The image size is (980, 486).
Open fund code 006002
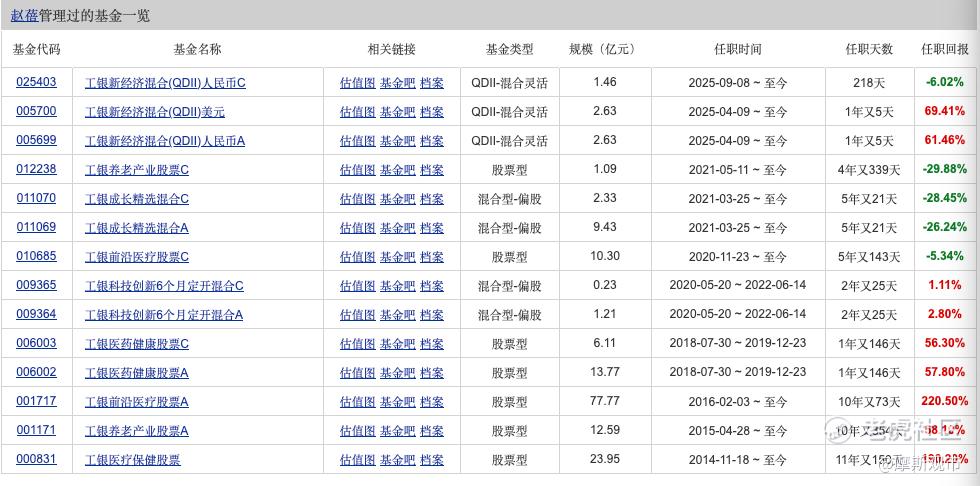[x=36, y=372]
